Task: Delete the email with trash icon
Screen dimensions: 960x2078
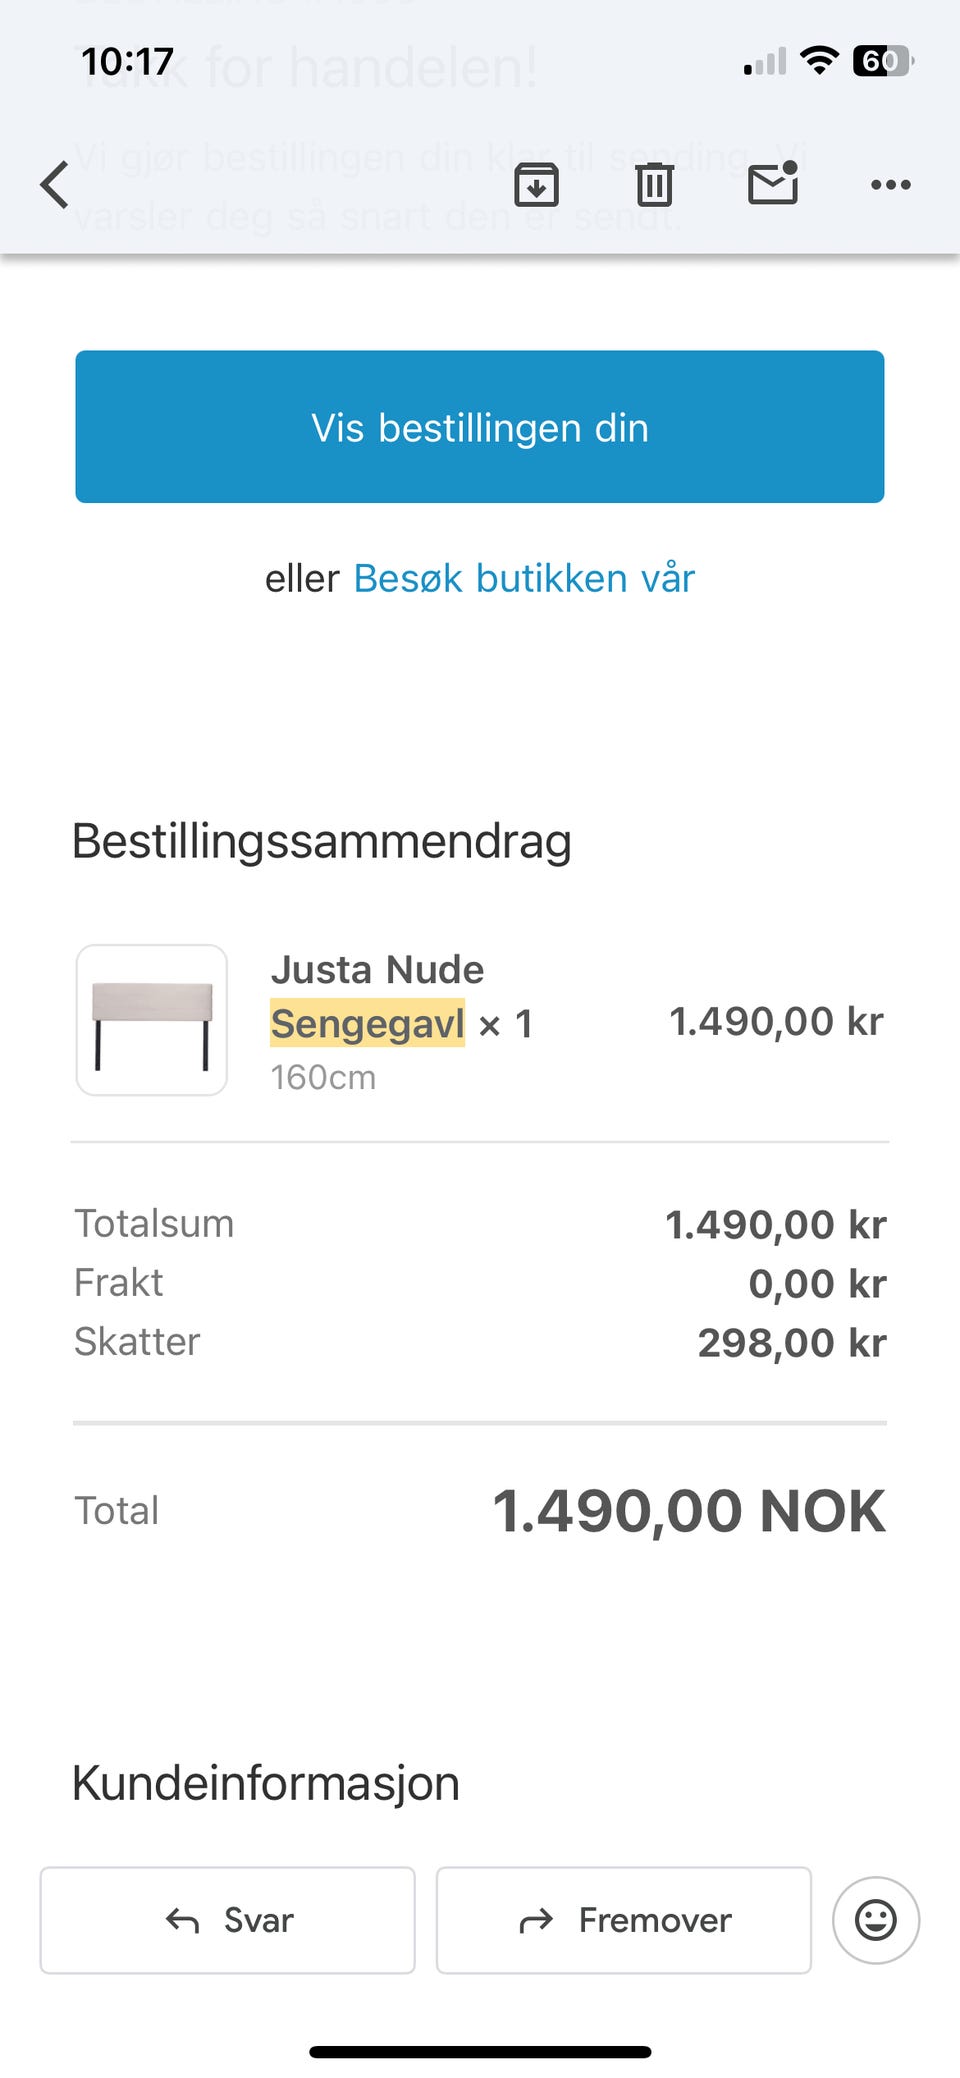Action: point(654,185)
